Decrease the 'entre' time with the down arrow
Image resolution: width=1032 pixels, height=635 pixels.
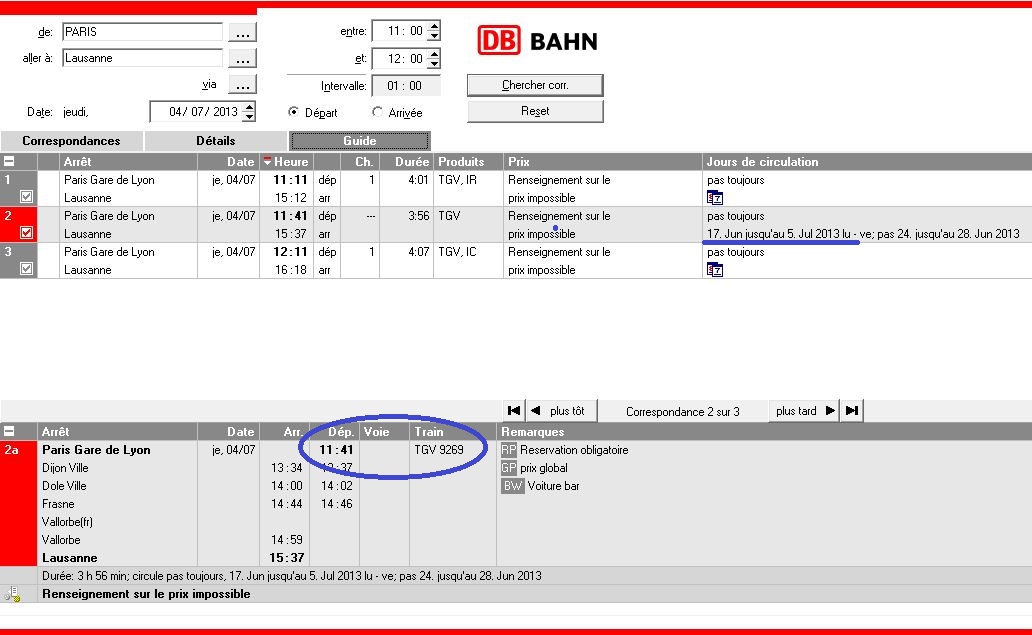(x=434, y=36)
